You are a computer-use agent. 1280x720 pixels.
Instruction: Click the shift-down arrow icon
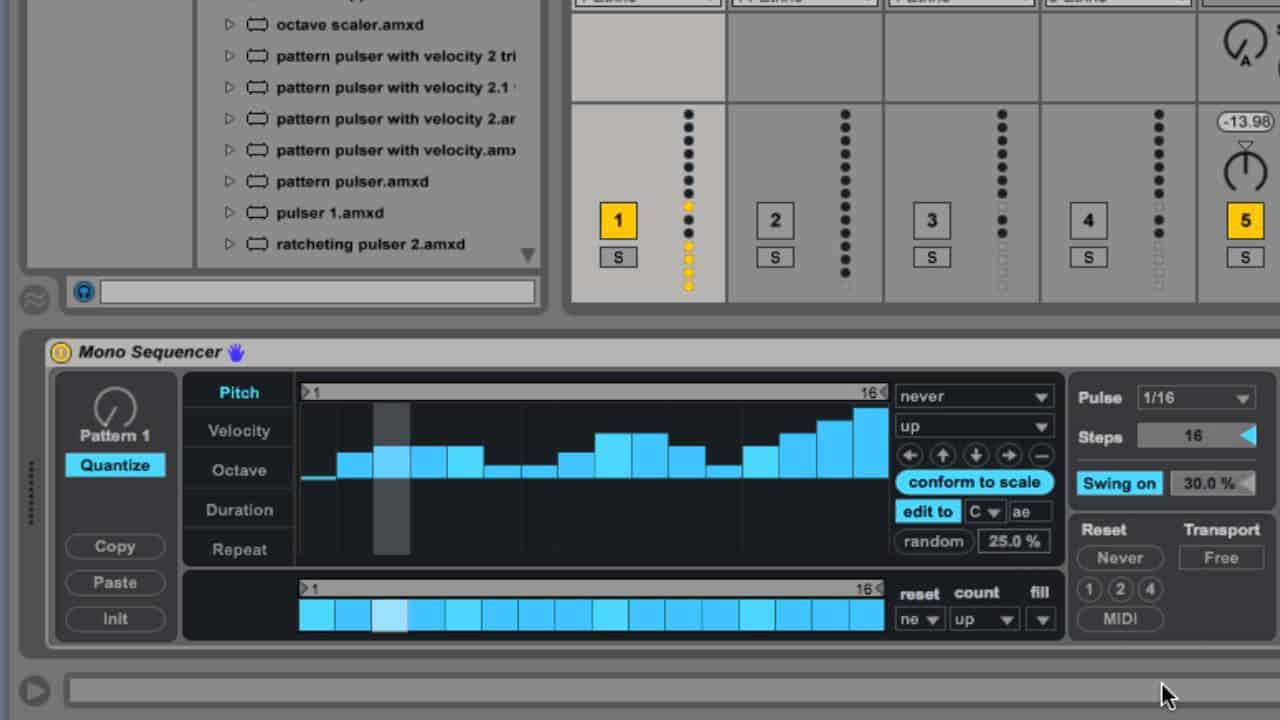click(975, 455)
